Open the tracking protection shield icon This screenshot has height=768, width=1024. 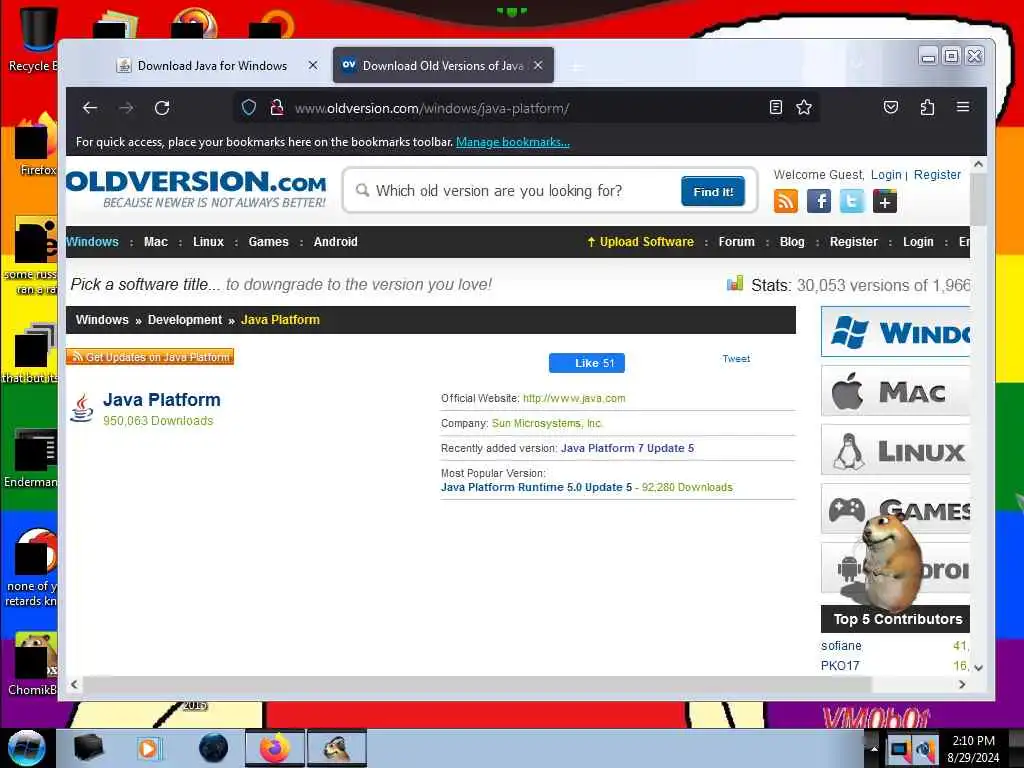(x=249, y=108)
